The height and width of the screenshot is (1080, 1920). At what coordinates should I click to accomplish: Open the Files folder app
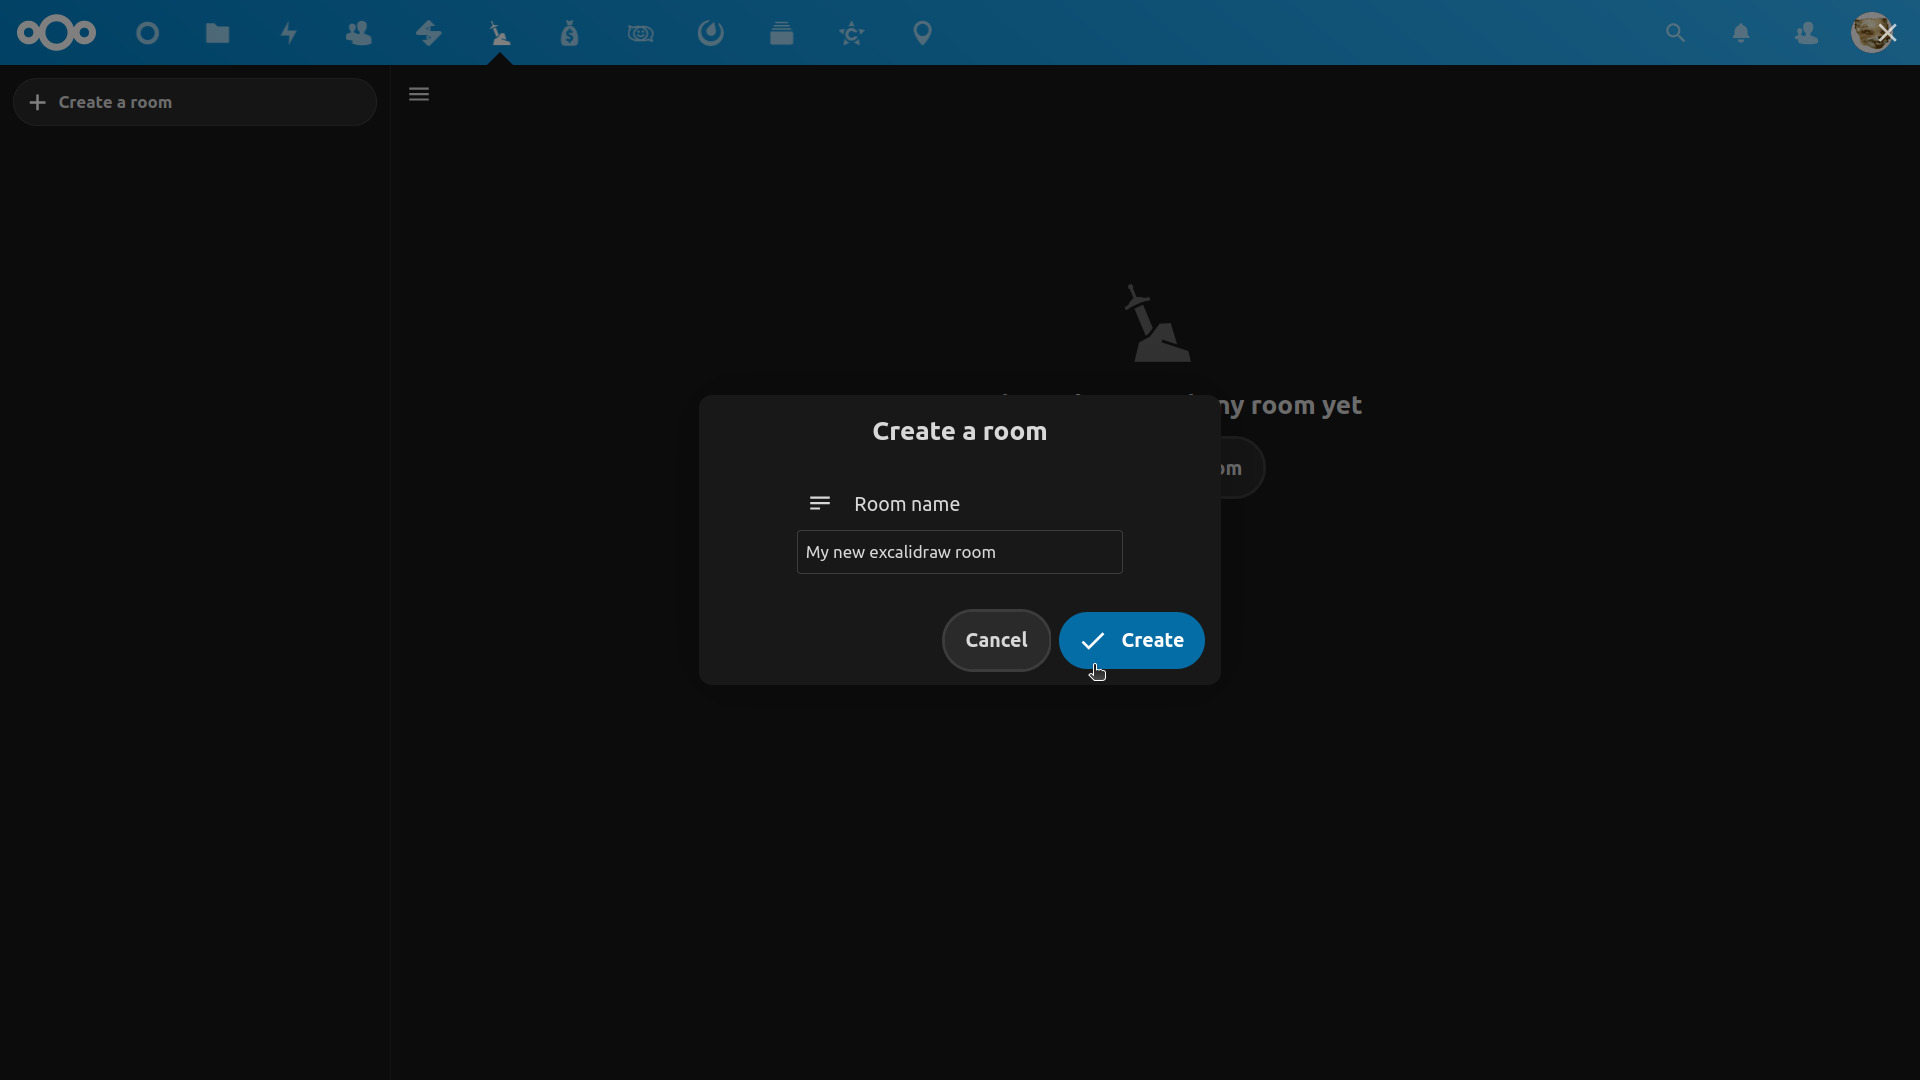pyautogui.click(x=218, y=33)
